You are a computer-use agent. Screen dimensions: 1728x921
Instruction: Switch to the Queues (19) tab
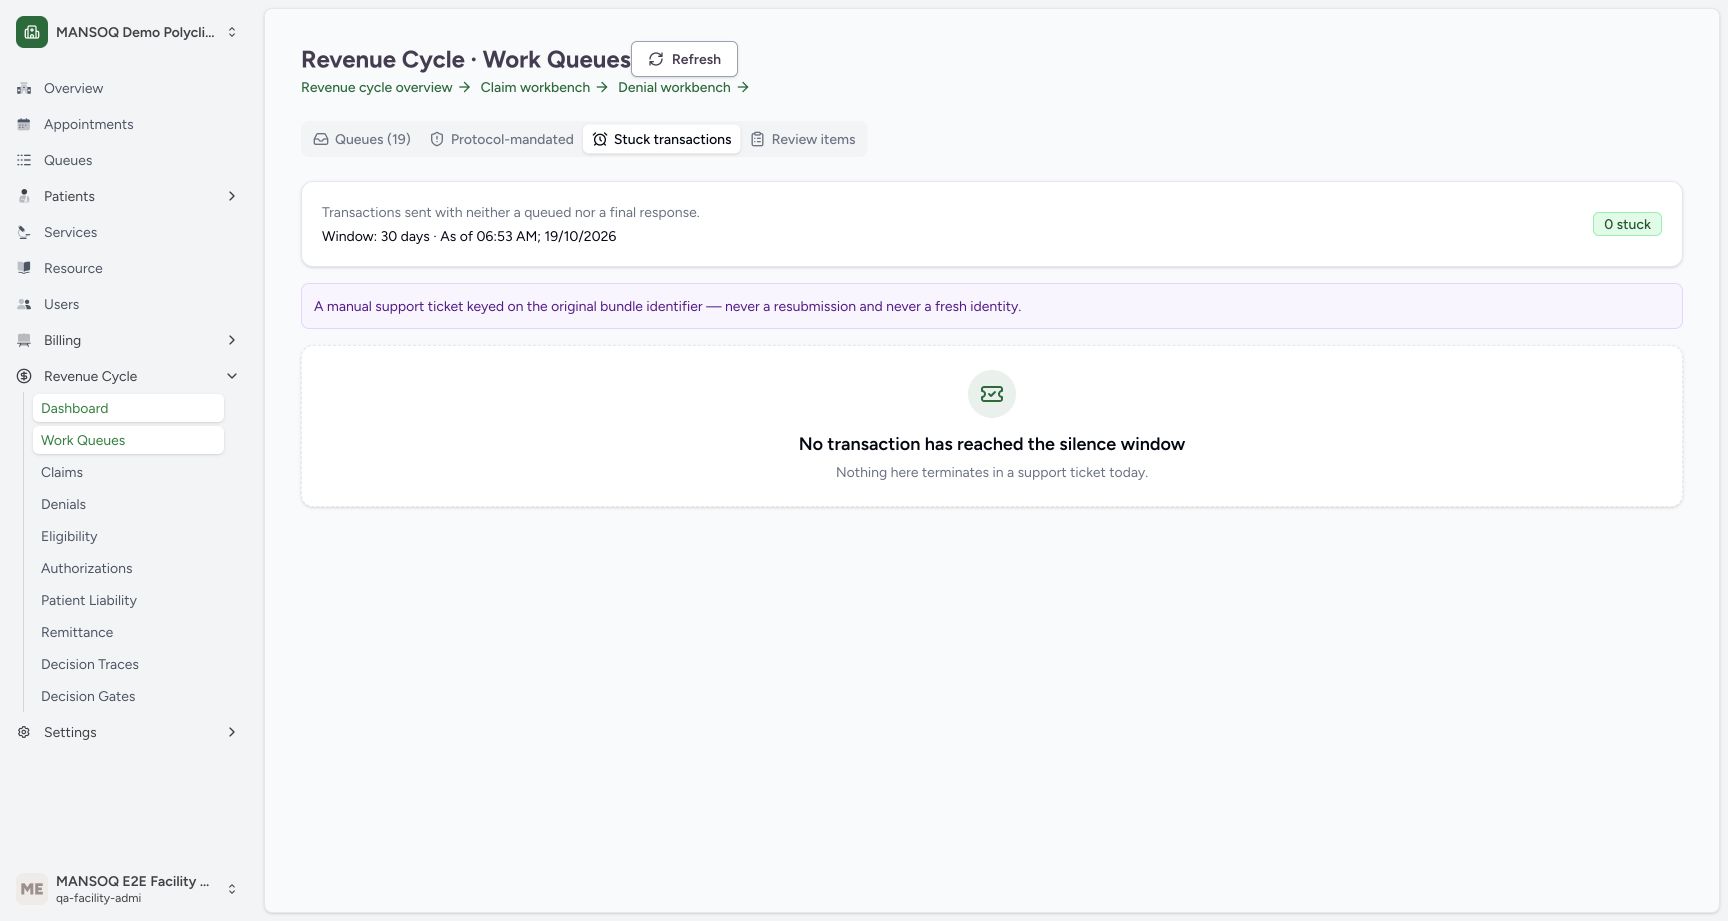tap(362, 139)
